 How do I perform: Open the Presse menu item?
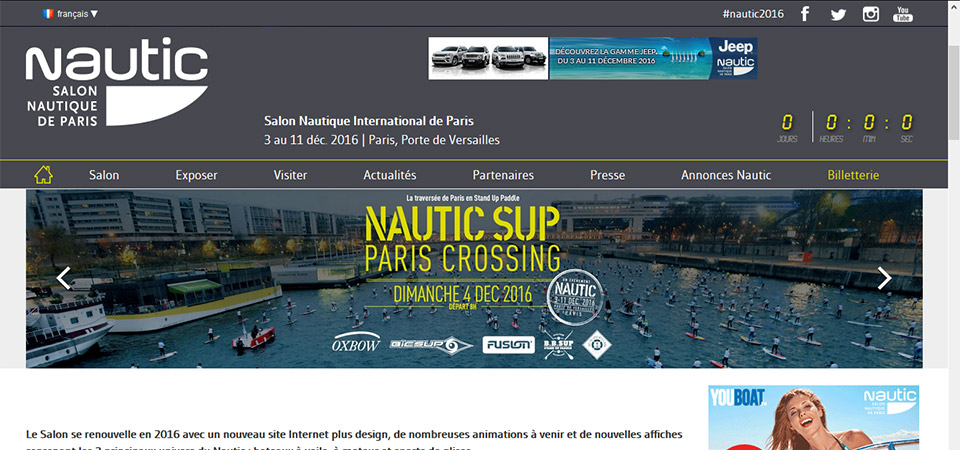607,176
